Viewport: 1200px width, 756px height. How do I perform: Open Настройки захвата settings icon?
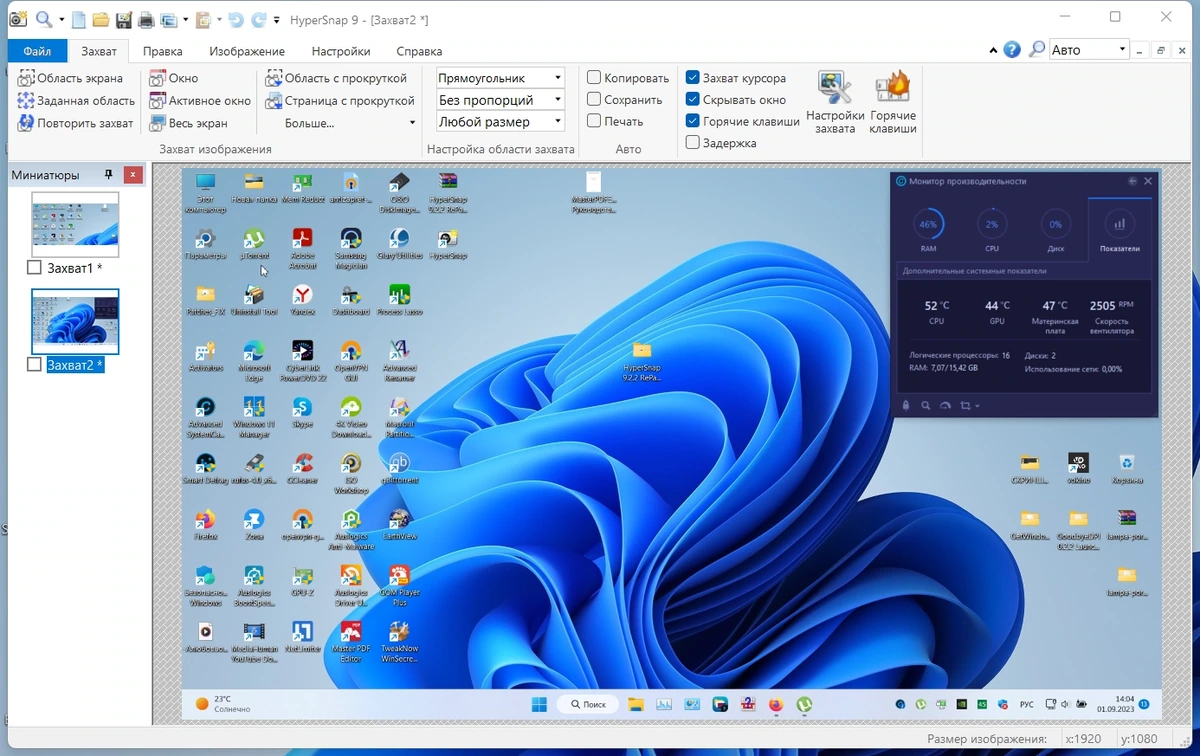click(835, 88)
